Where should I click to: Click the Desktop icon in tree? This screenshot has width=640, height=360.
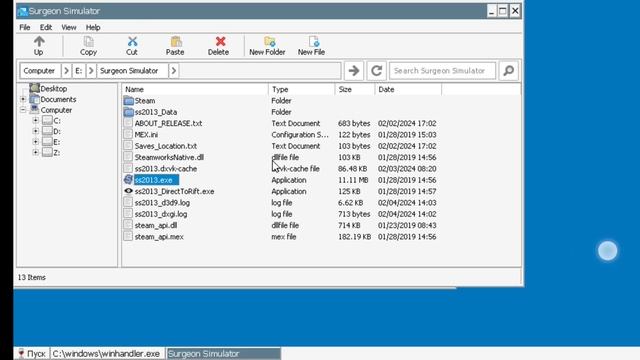pos(35,88)
